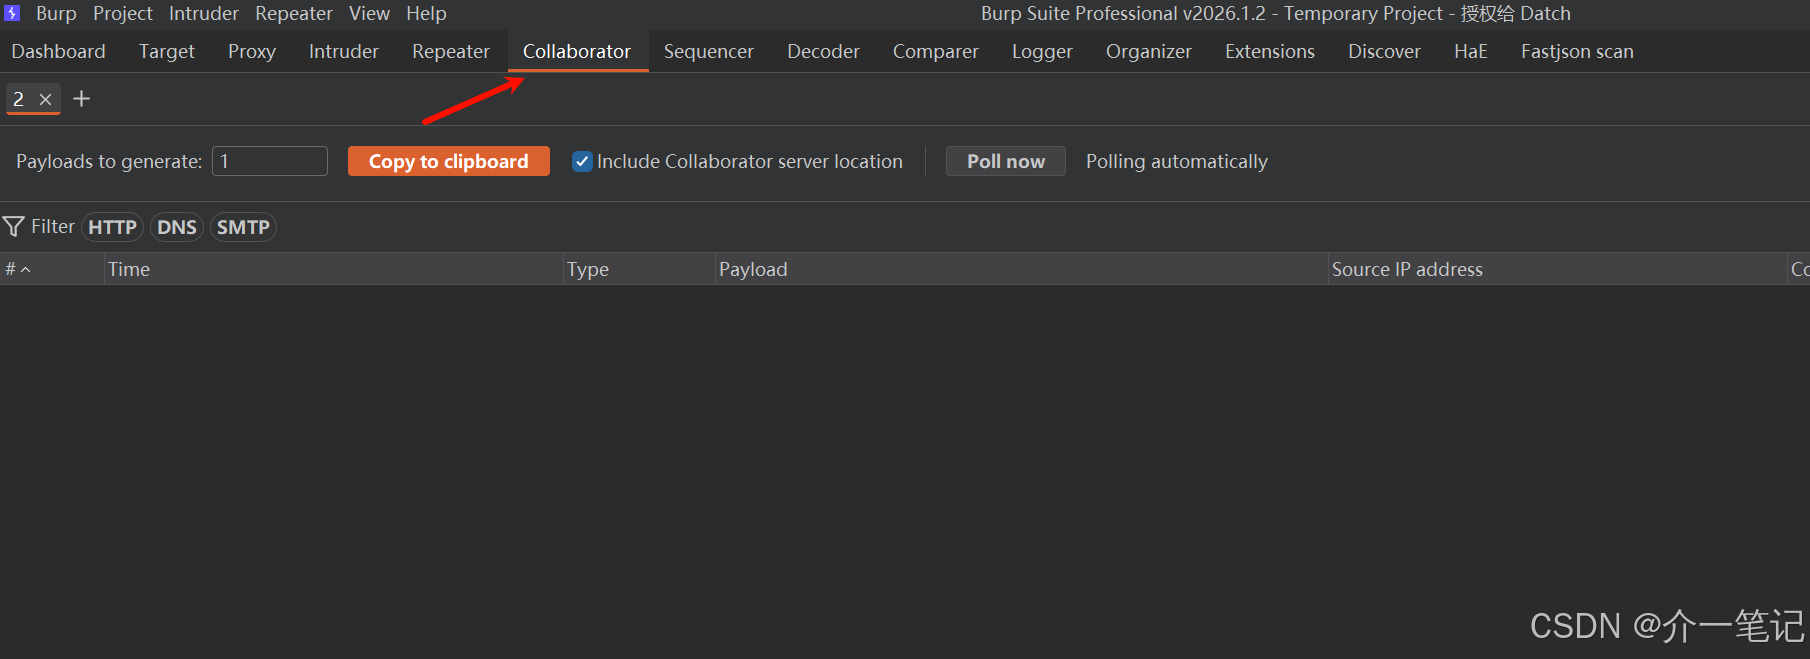Switch to the Repeater tool tab

[x=451, y=51]
